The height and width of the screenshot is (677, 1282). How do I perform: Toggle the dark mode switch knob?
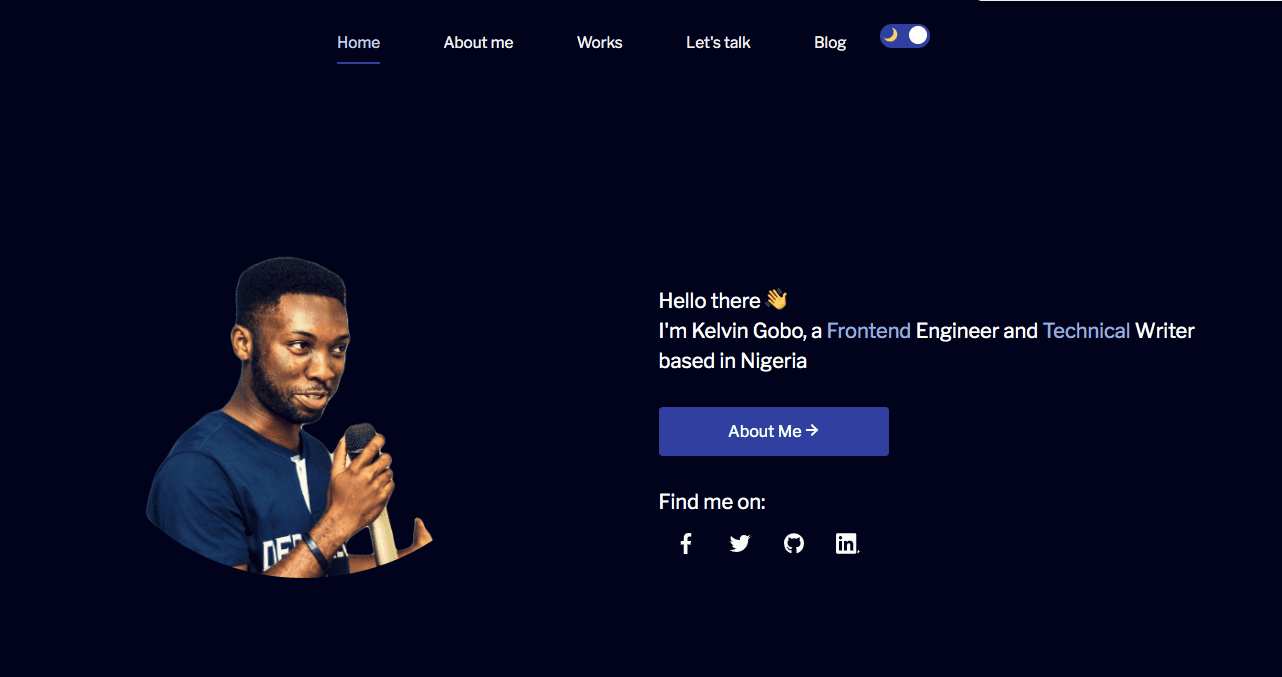[x=918, y=35]
